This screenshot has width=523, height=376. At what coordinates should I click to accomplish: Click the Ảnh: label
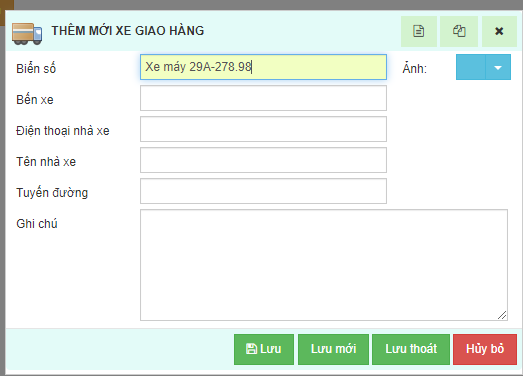pos(415,69)
